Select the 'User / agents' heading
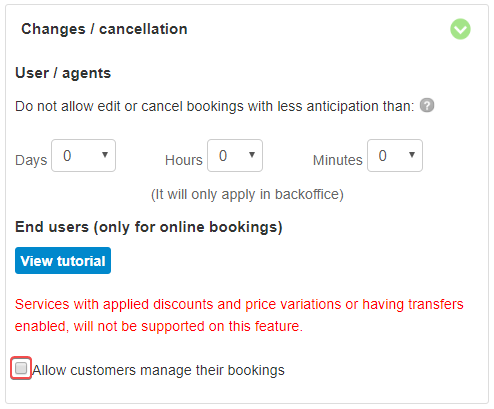This screenshot has width=494, height=409. [x=63, y=73]
